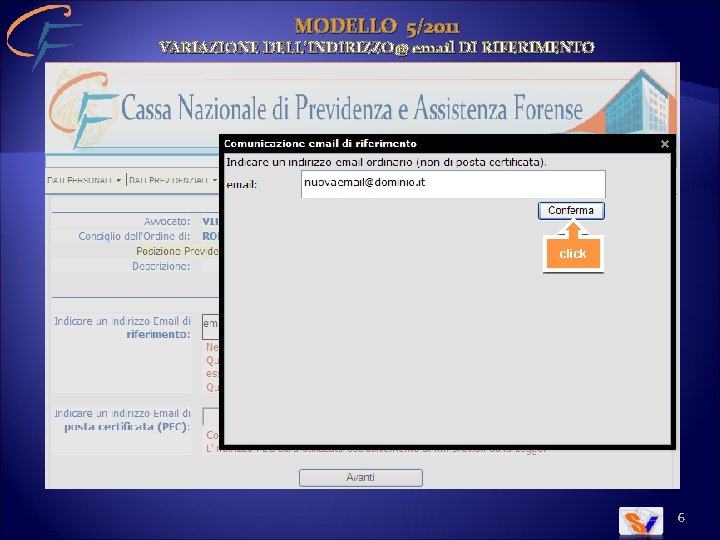Click the Cassa Forense logo in page header
720x540 pixels.
(x=84, y=109)
